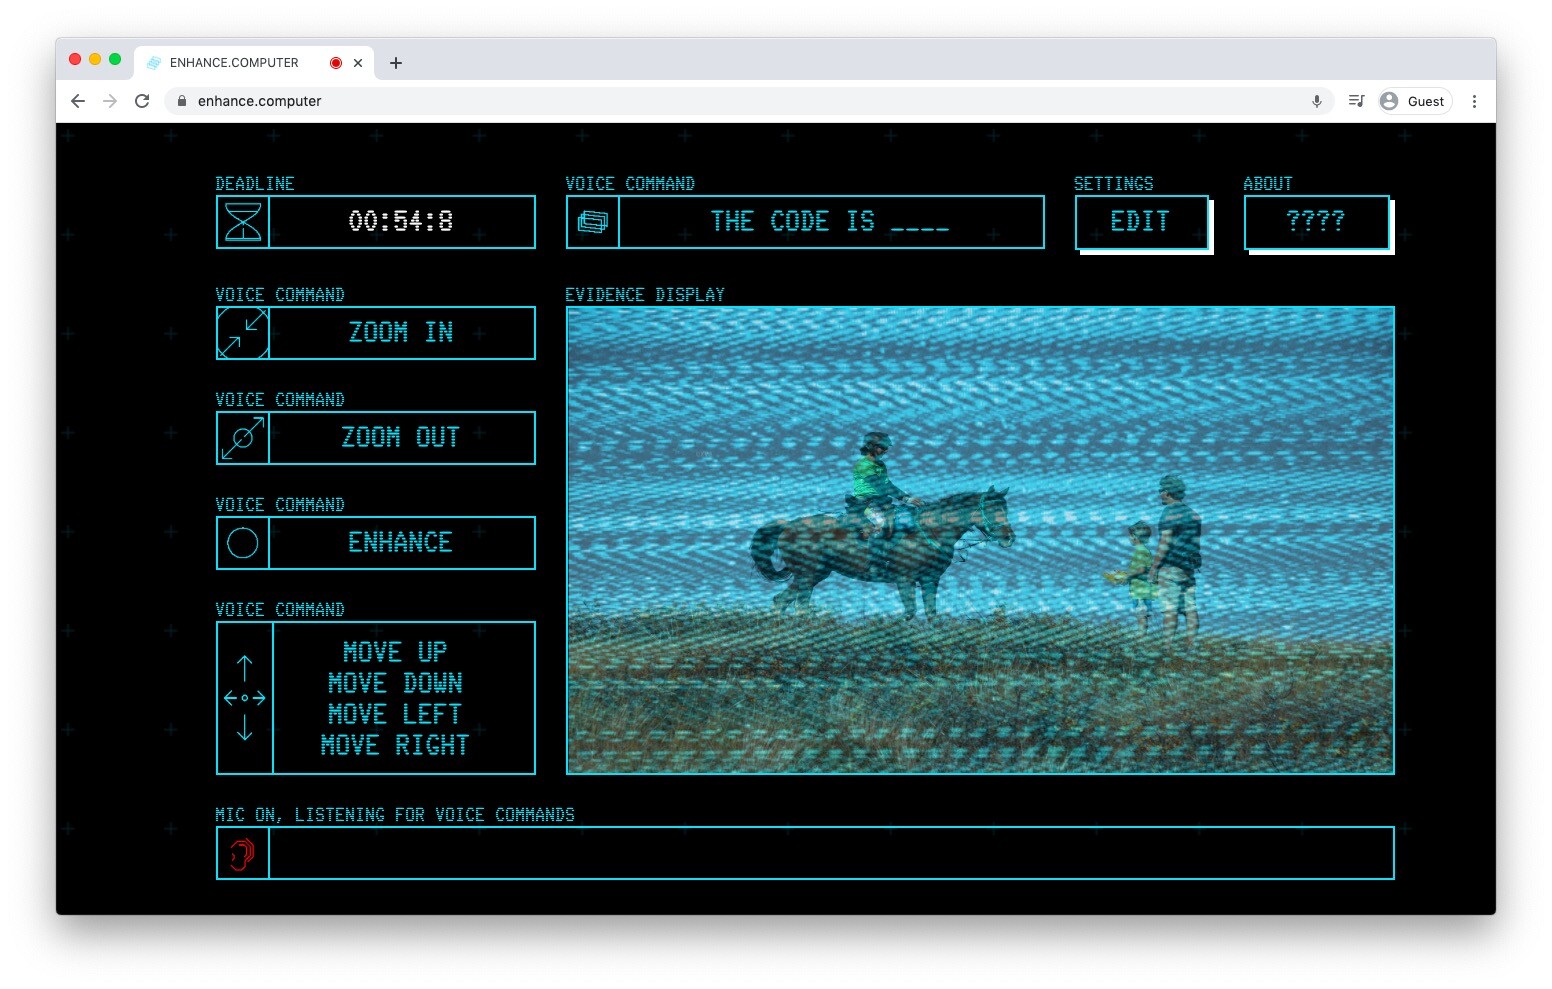The width and height of the screenshot is (1552, 989).
Task: Click the horse rider in evidence display
Action: 874,478
